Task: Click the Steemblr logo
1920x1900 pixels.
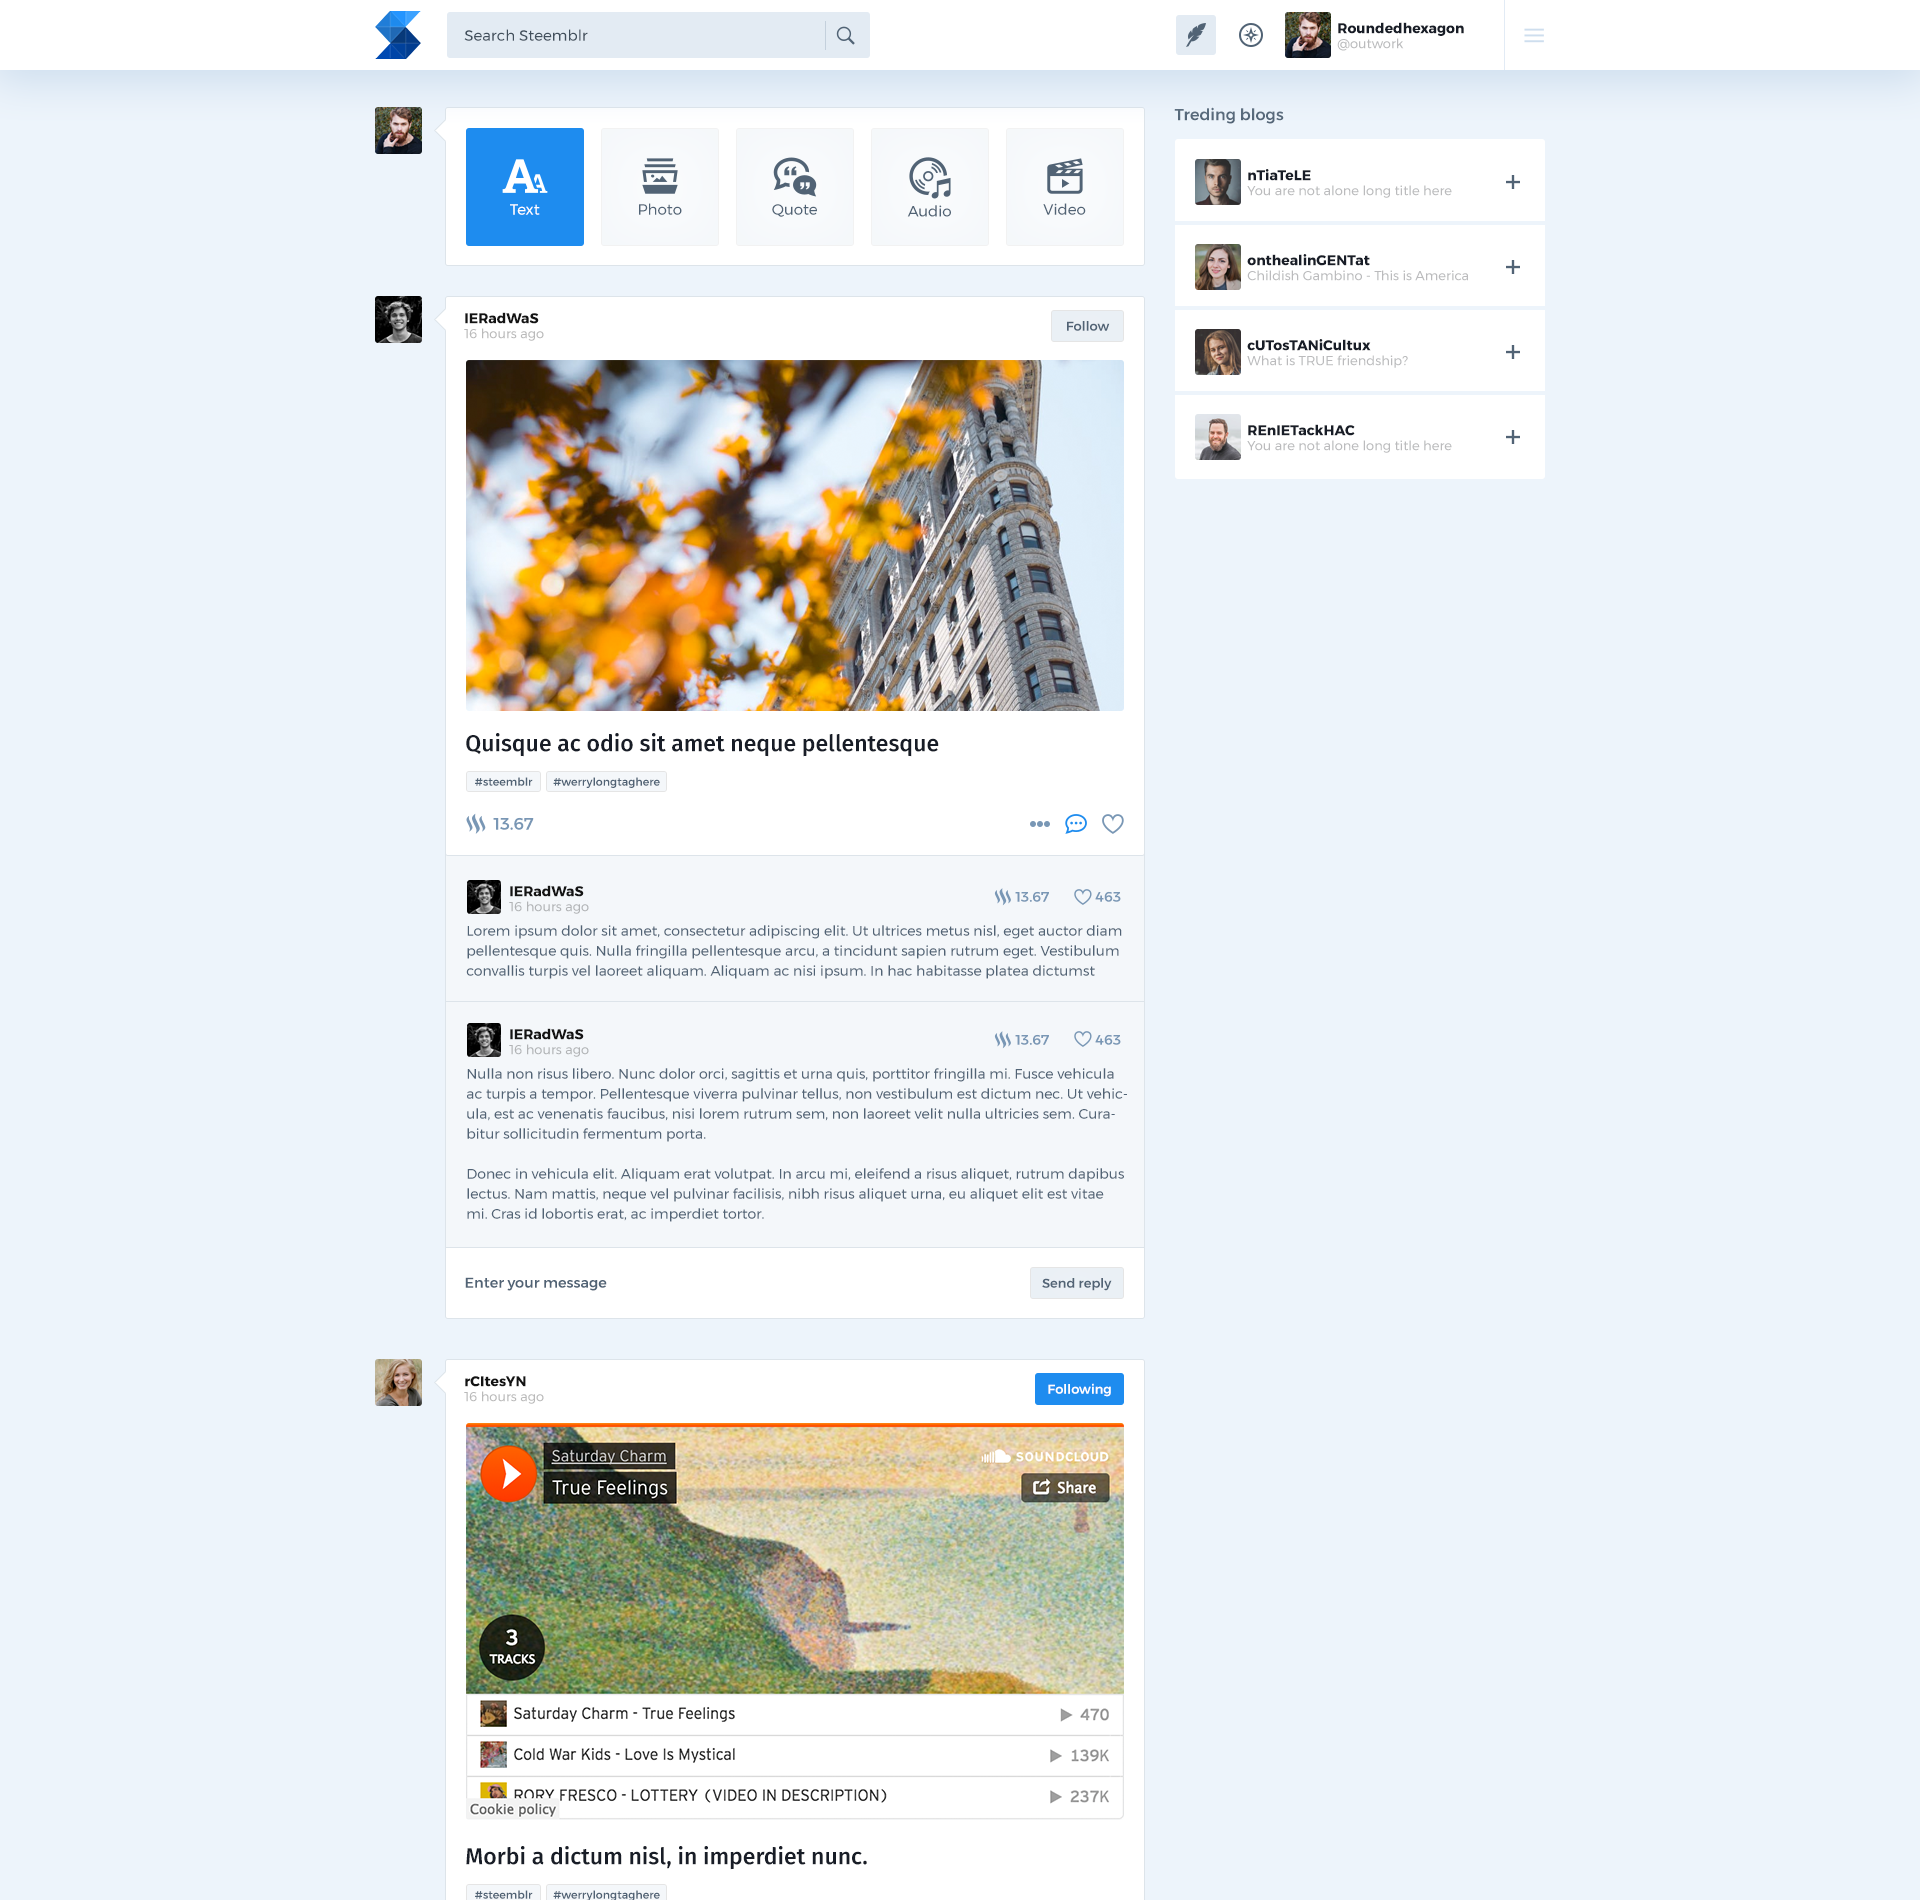Action: [398, 35]
